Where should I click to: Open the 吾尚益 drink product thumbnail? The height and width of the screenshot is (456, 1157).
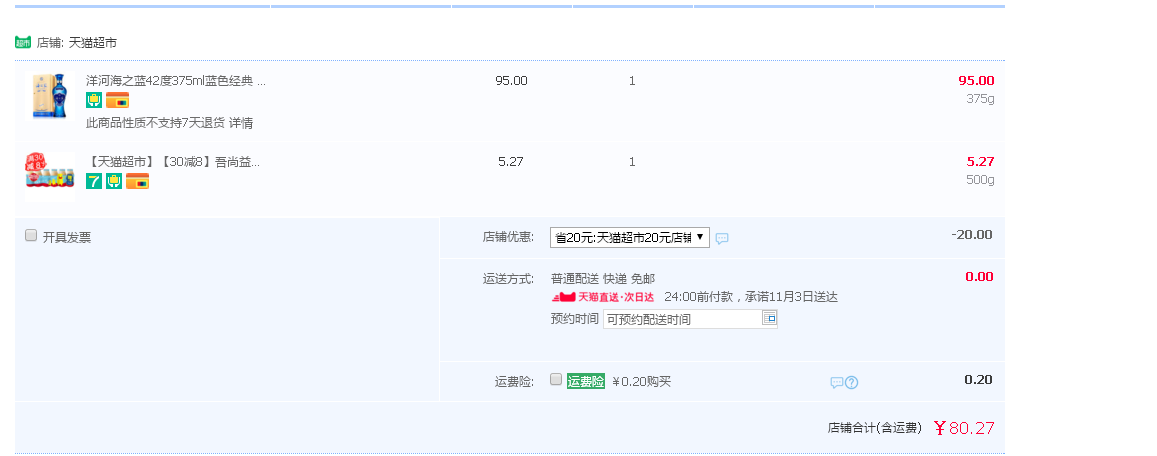pyautogui.click(x=50, y=176)
